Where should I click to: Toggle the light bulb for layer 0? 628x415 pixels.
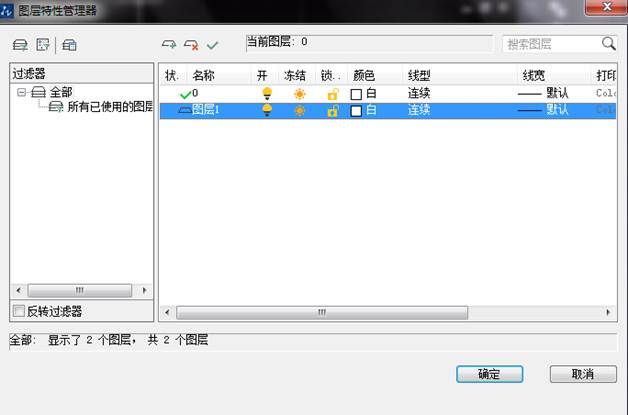(x=266, y=93)
